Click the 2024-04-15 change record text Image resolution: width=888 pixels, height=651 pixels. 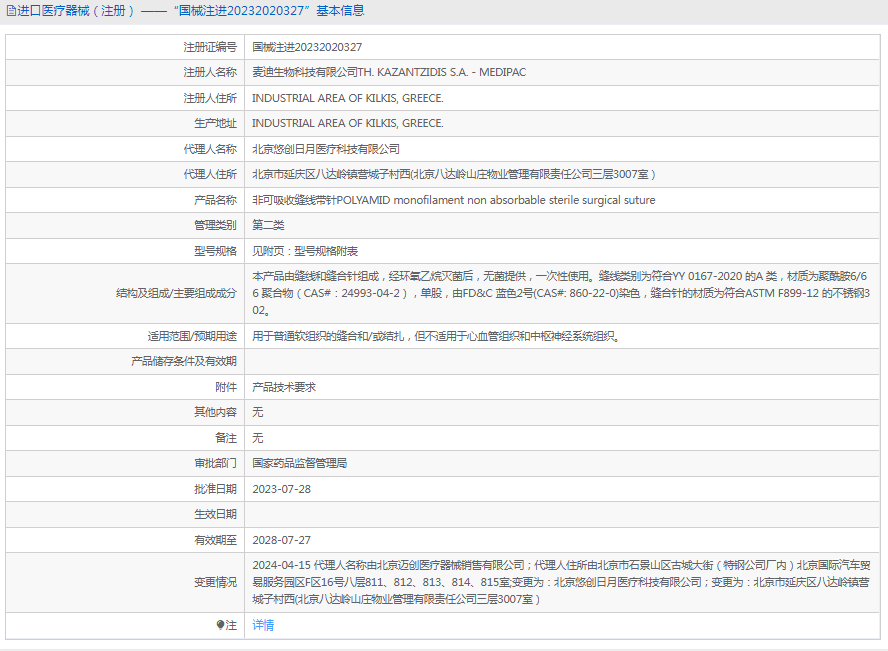point(561,582)
